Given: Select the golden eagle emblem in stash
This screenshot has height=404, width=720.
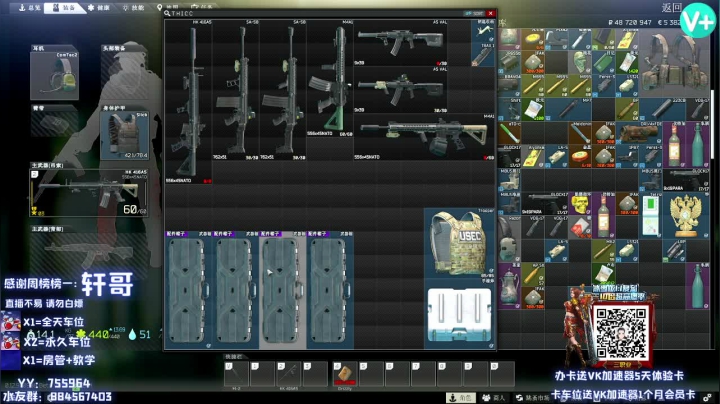Looking at the screenshot, I should coord(686,216).
